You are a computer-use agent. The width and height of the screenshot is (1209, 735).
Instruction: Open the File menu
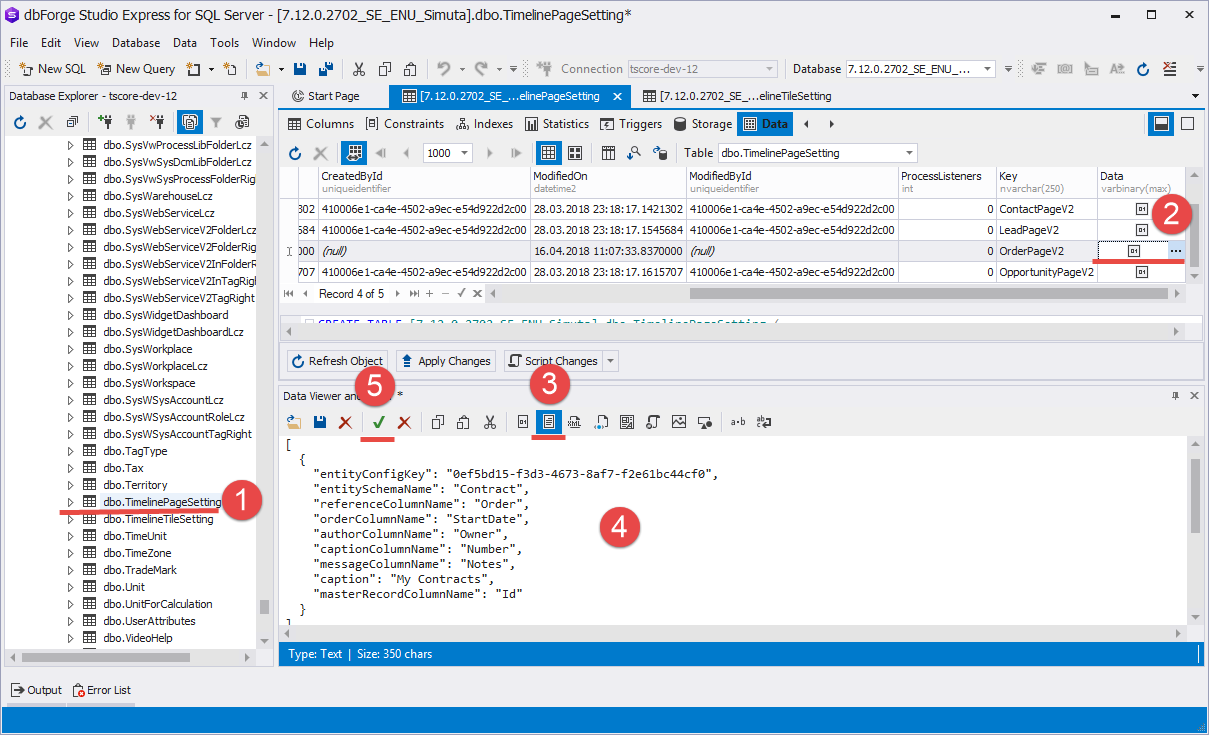(19, 43)
